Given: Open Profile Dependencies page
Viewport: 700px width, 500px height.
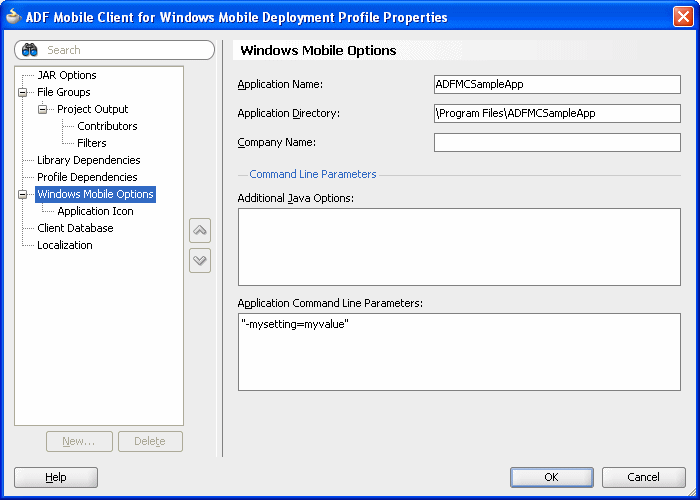Looking at the screenshot, I should pos(87,177).
